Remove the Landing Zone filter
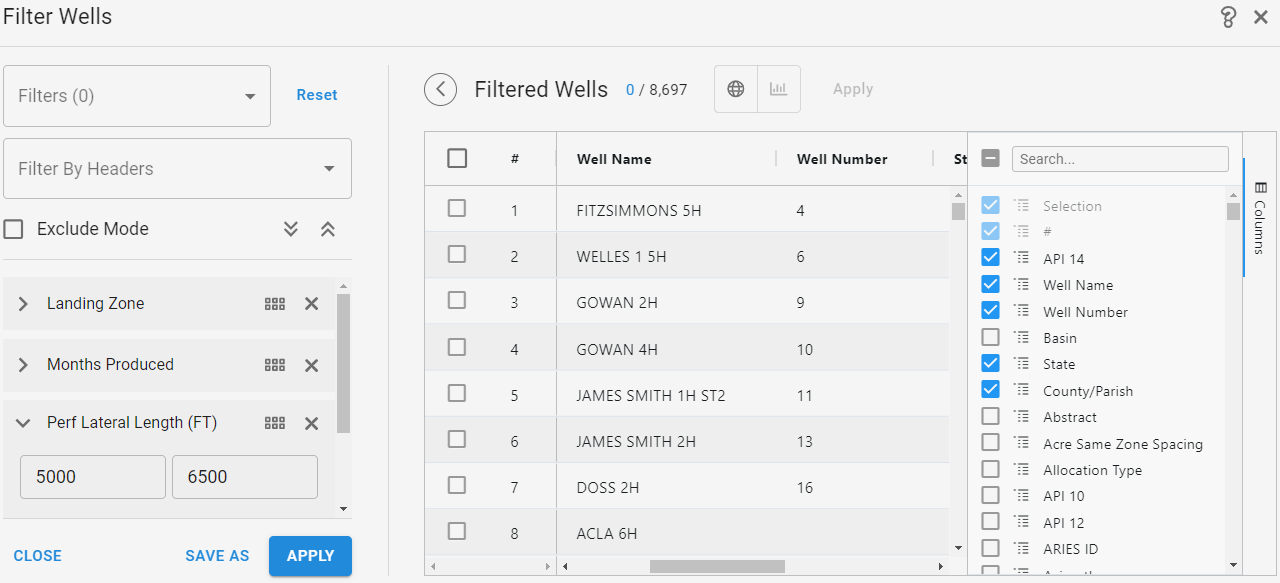The image size is (1280, 583). tap(312, 304)
